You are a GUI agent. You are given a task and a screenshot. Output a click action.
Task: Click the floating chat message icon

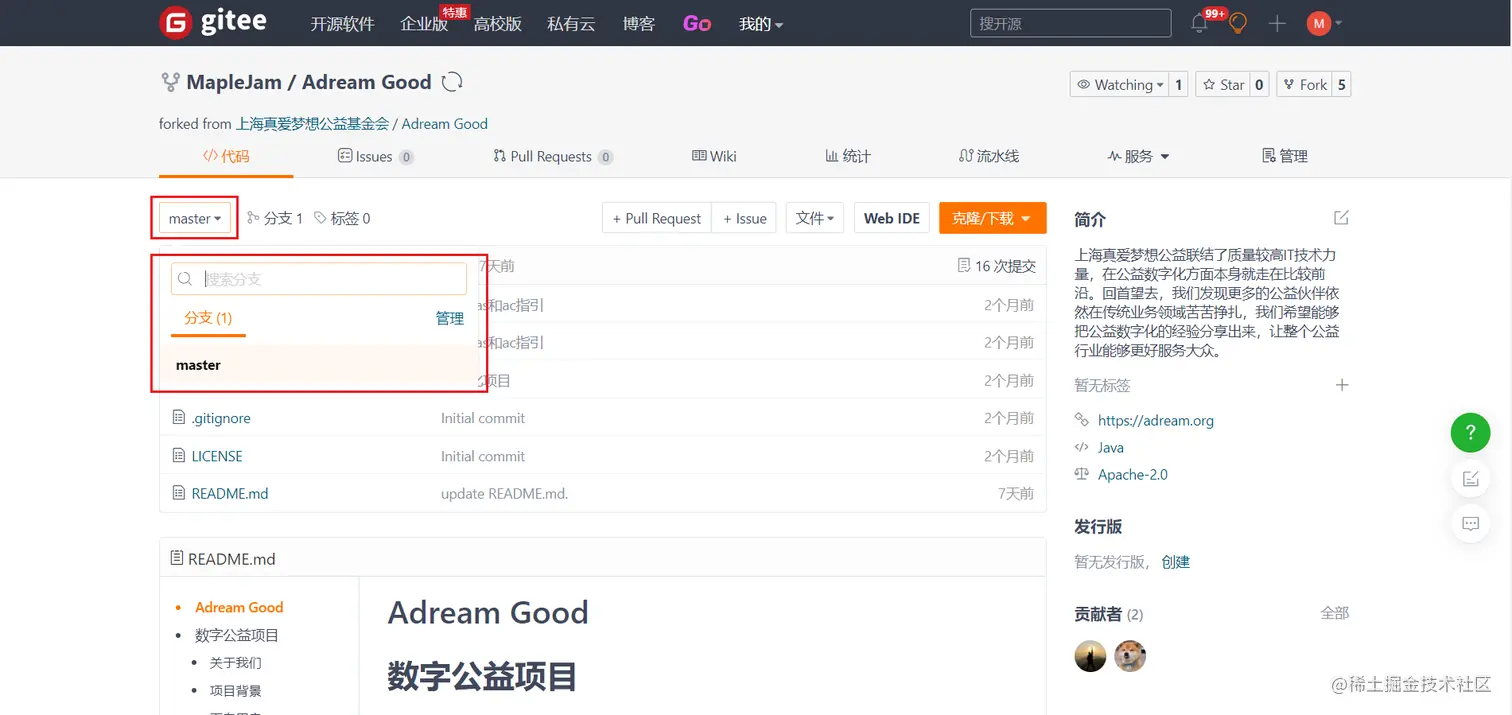click(1470, 523)
